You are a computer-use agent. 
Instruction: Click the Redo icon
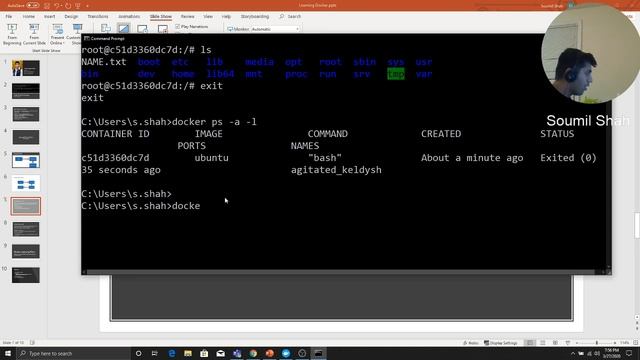click(x=68, y=6)
